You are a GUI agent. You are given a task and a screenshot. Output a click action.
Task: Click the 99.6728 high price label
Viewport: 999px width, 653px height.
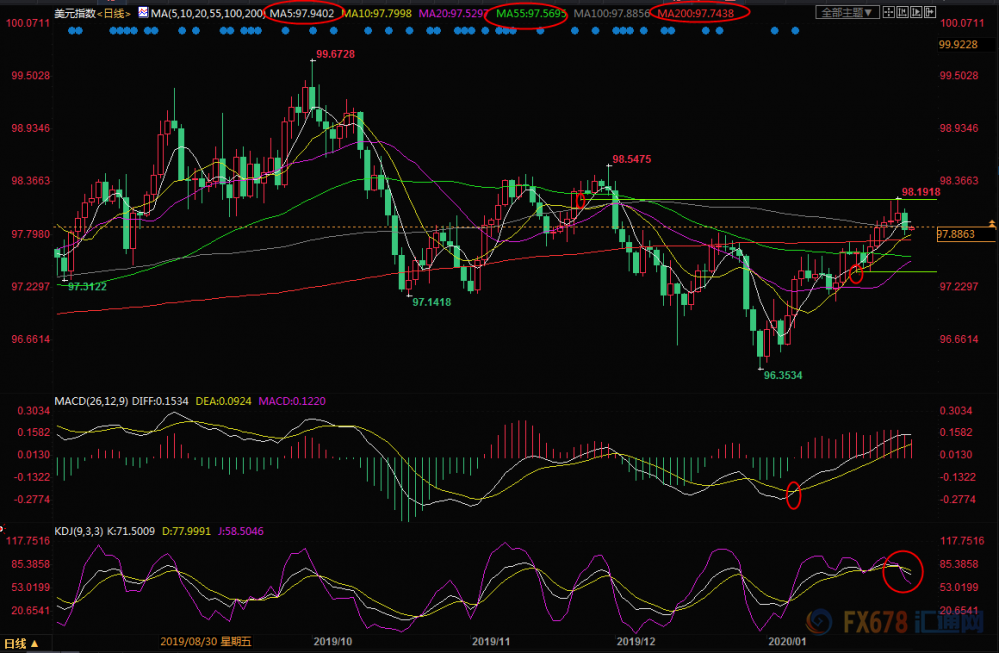pos(336,54)
